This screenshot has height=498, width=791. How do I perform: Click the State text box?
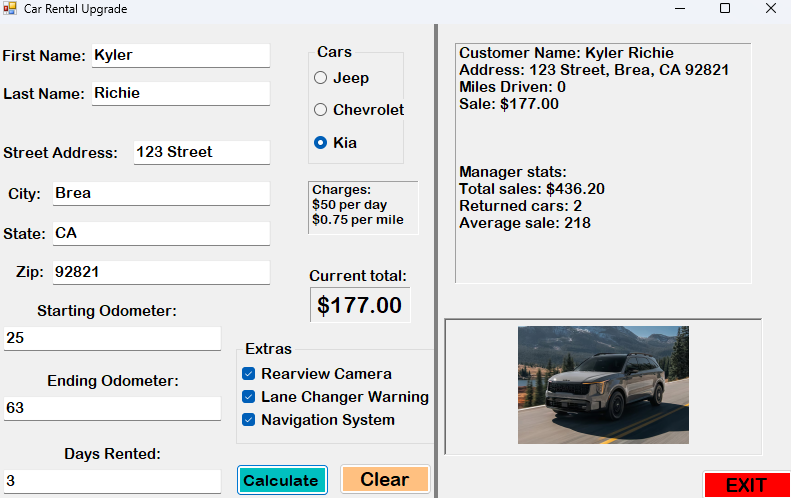tap(160, 234)
